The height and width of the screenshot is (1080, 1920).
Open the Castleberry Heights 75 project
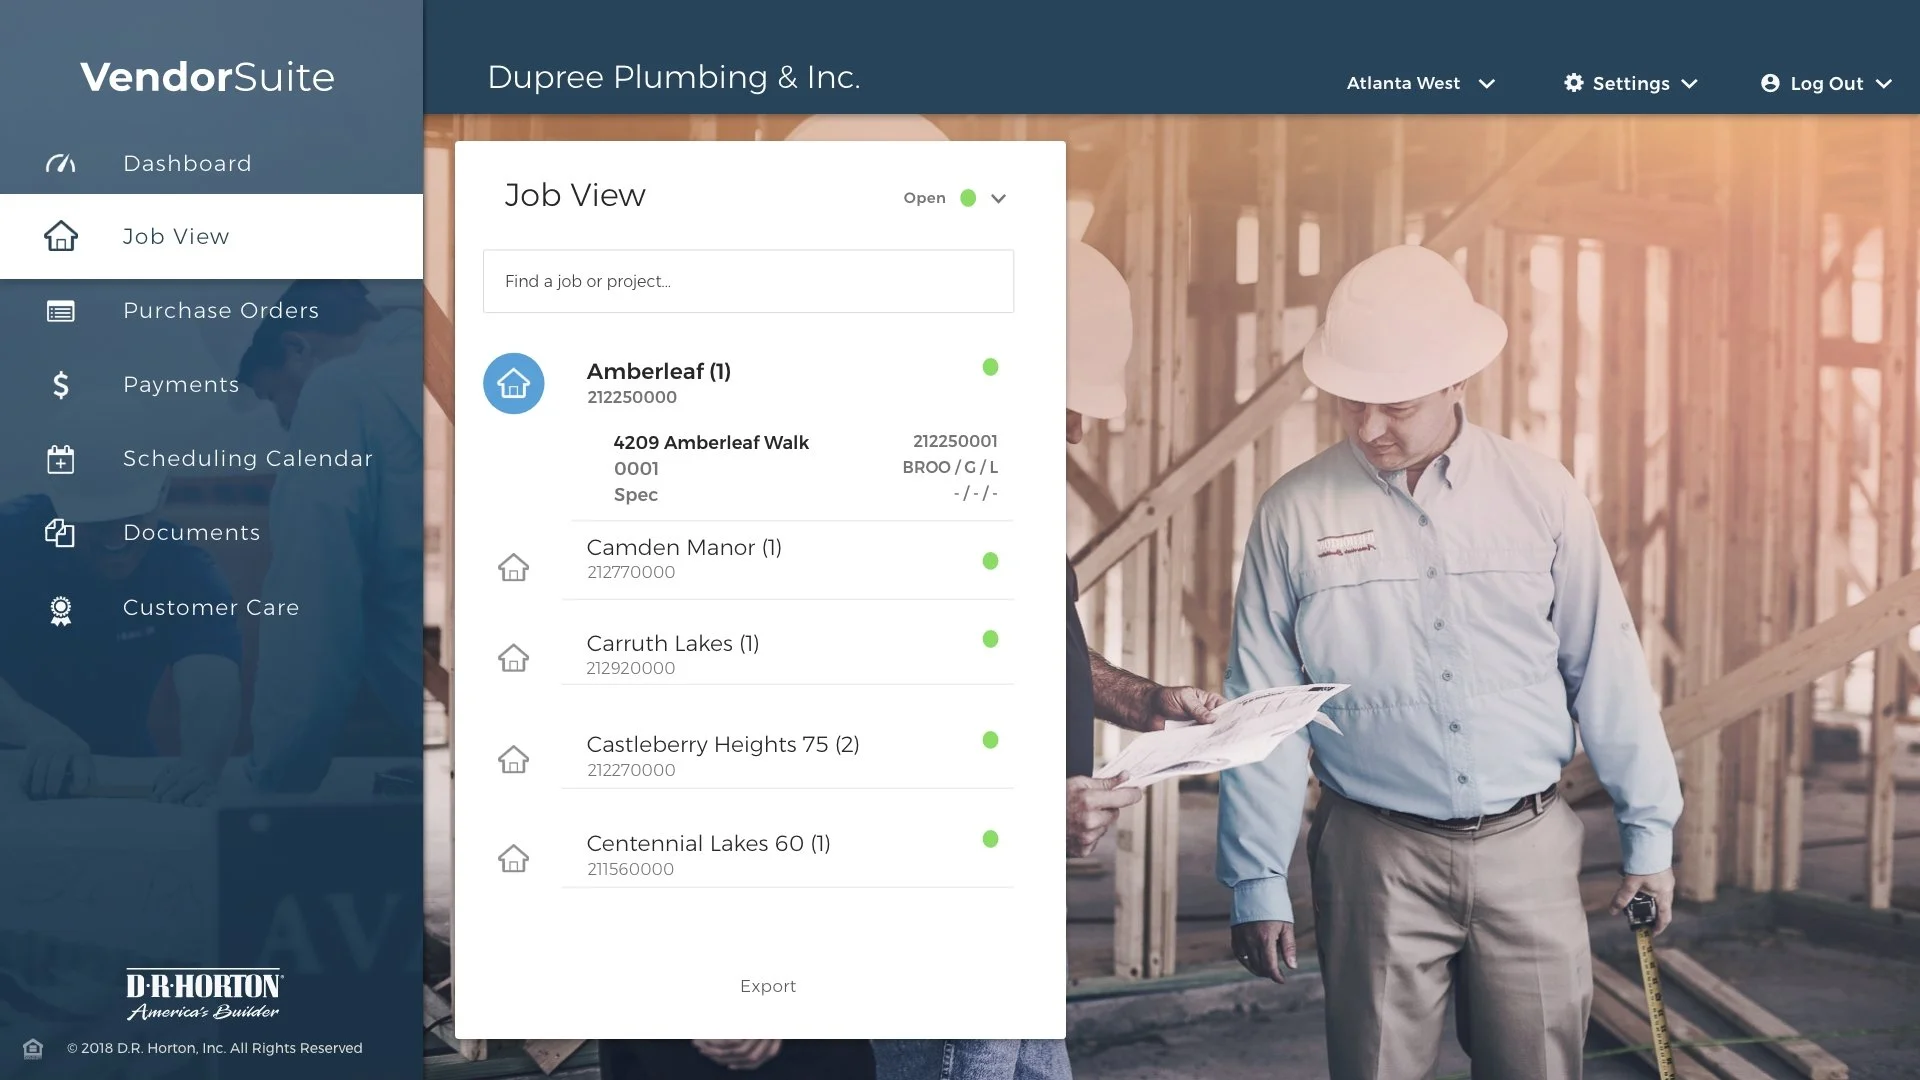pos(722,745)
